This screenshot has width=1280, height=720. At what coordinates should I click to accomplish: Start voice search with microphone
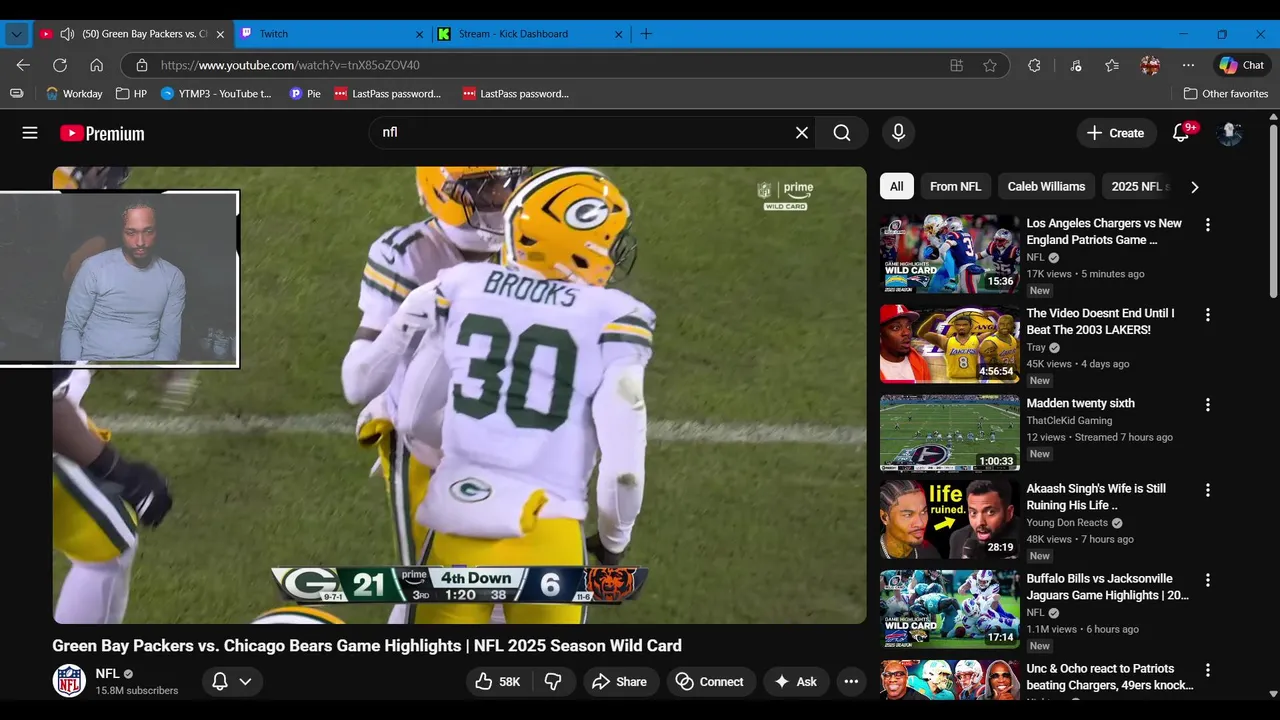[x=898, y=133]
